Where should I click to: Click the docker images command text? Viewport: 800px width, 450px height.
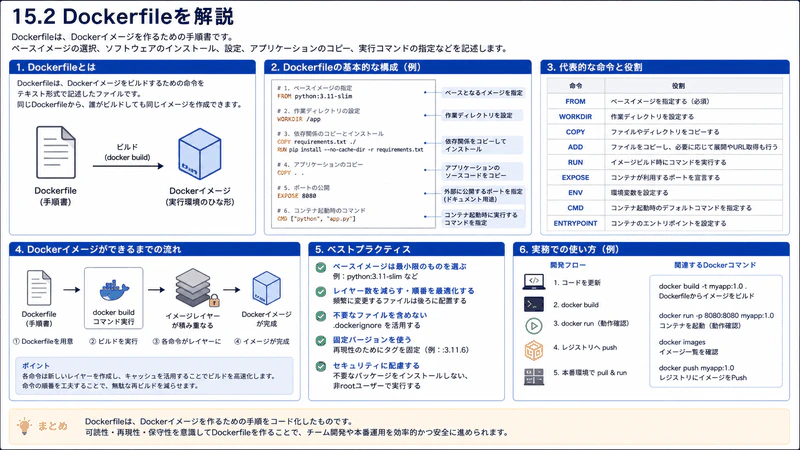682,342
